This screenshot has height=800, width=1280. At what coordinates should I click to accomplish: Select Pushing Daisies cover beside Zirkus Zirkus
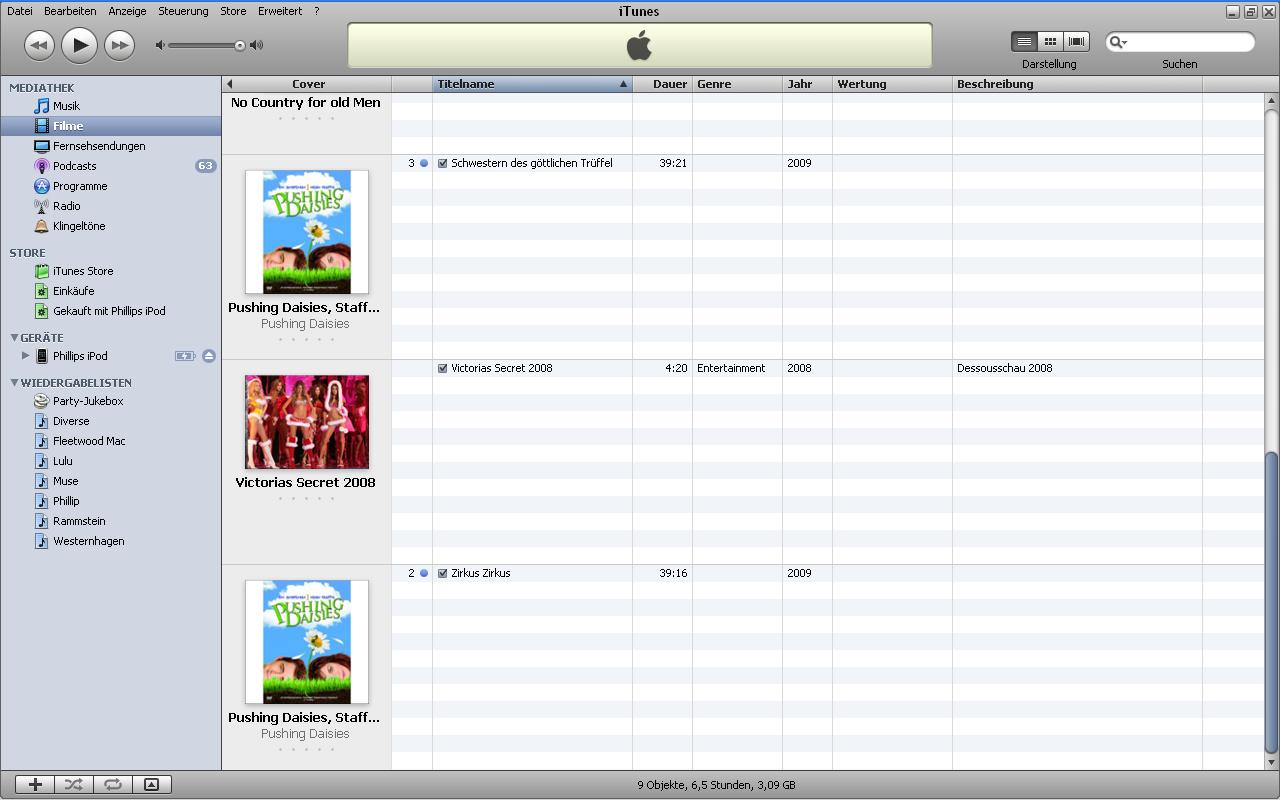(307, 642)
